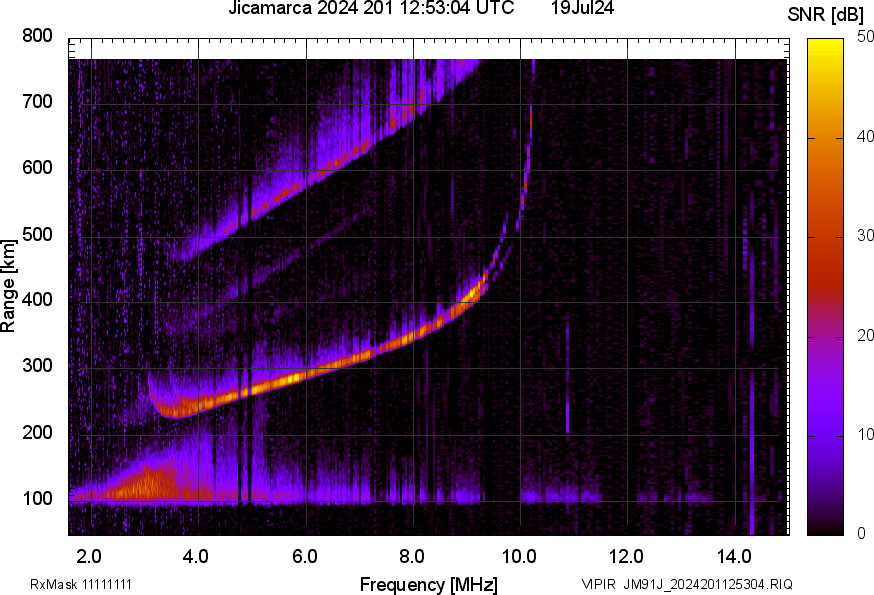Click the range tick label '100'
The image size is (874, 595).
(x=37, y=498)
